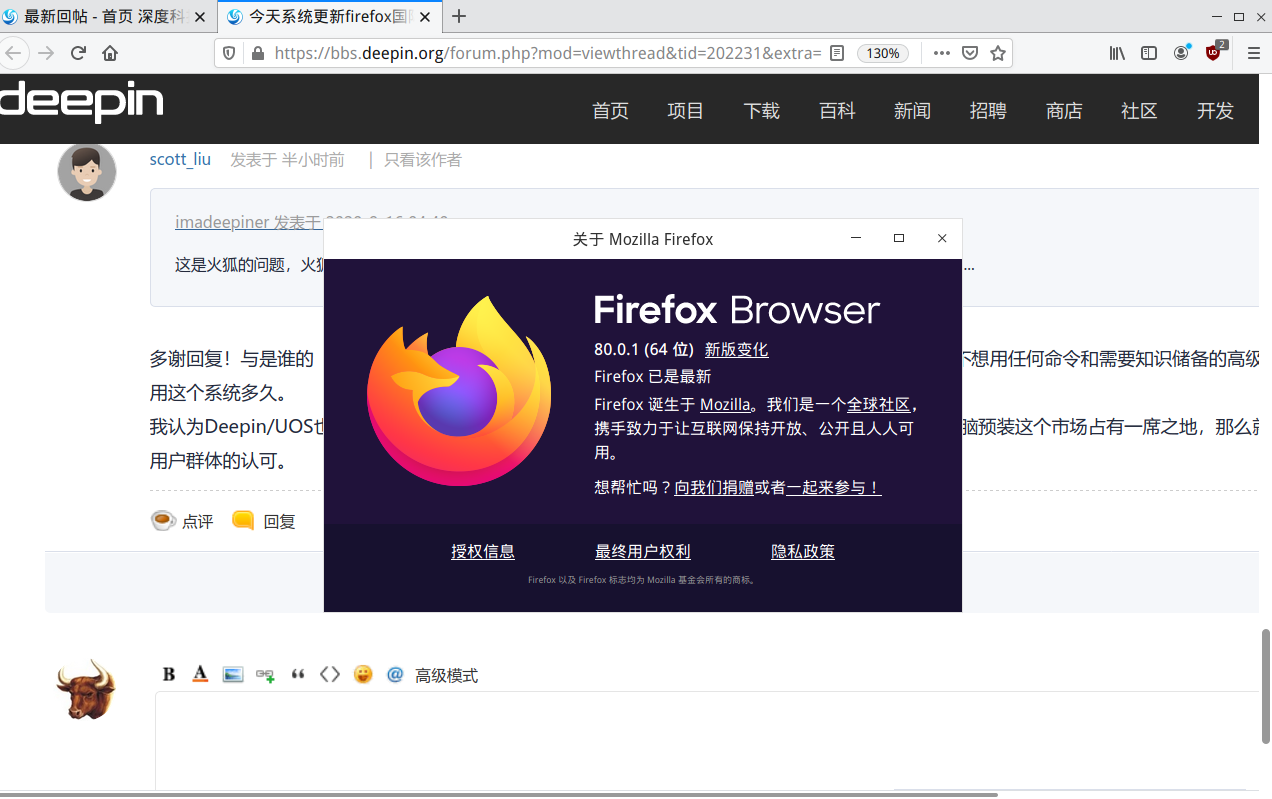Image resolution: width=1272 pixels, height=799 pixels.
Task: Open the 隐私政策 privacy policy link
Action: (802, 551)
